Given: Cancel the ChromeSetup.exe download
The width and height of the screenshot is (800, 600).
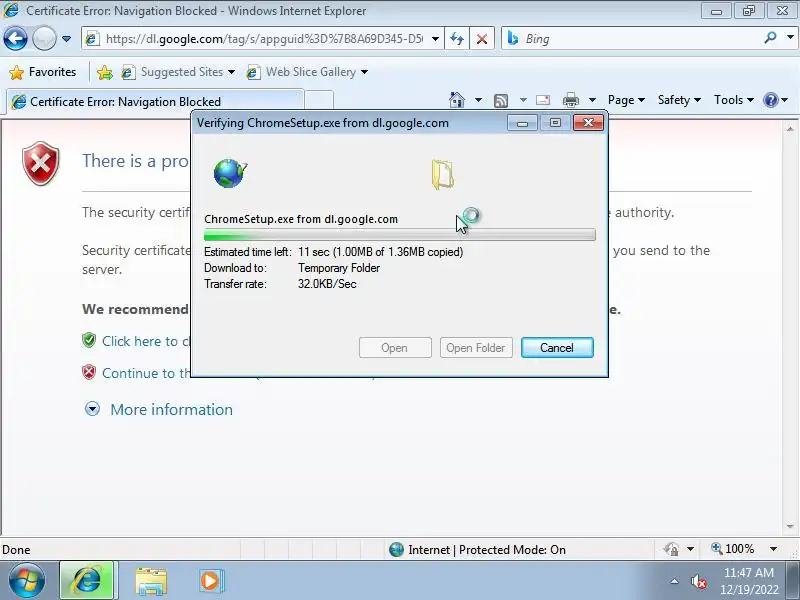Looking at the screenshot, I should click(557, 347).
